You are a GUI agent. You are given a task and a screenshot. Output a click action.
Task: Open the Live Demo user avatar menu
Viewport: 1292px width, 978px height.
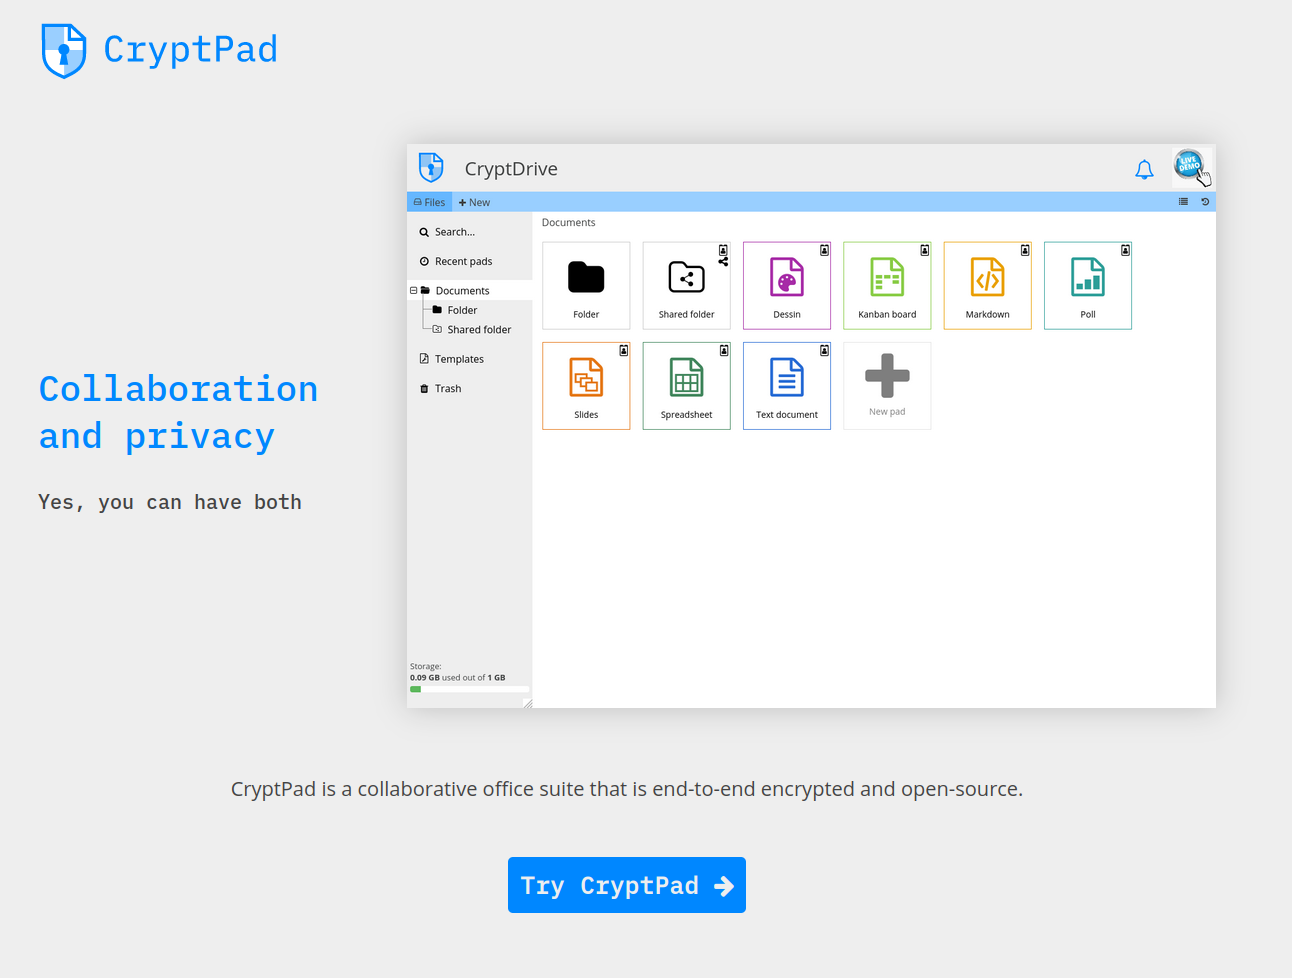[1190, 166]
